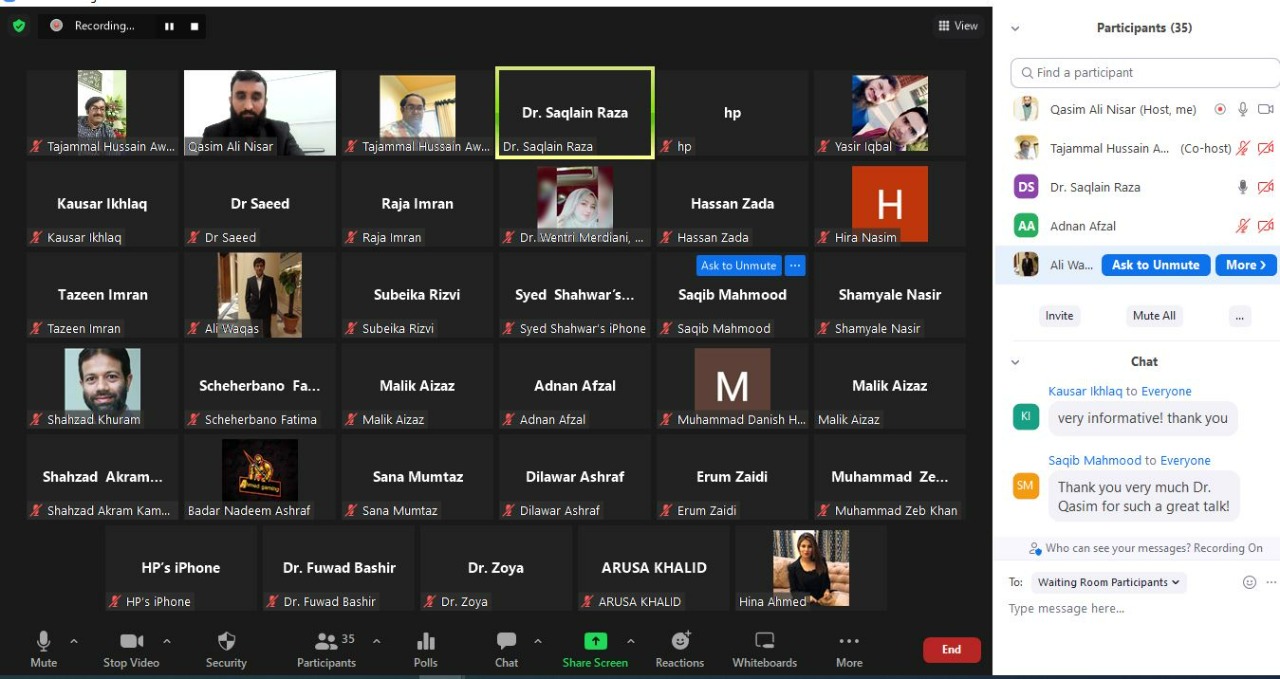Stop the recording with the stop button
This screenshot has width=1280, height=679.
[194, 26]
